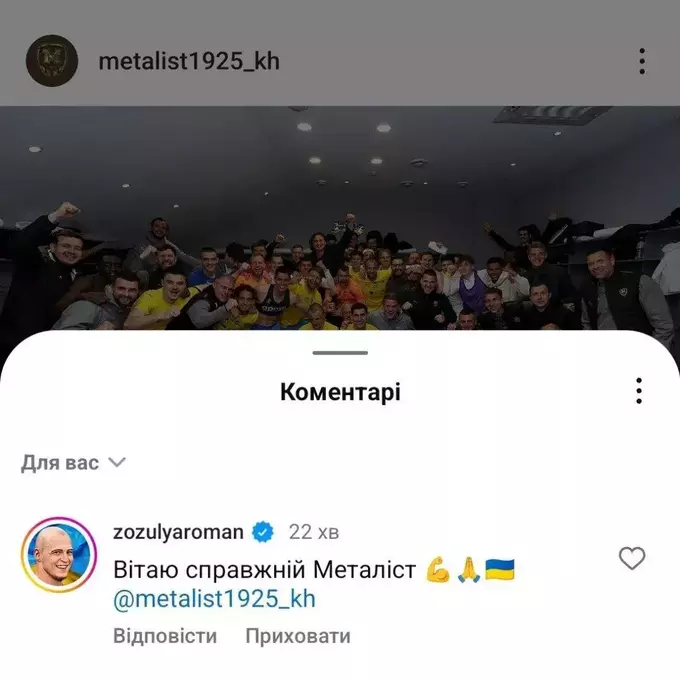
Task: Expand the Для вас chevron arrow
Action: pos(117,462)
